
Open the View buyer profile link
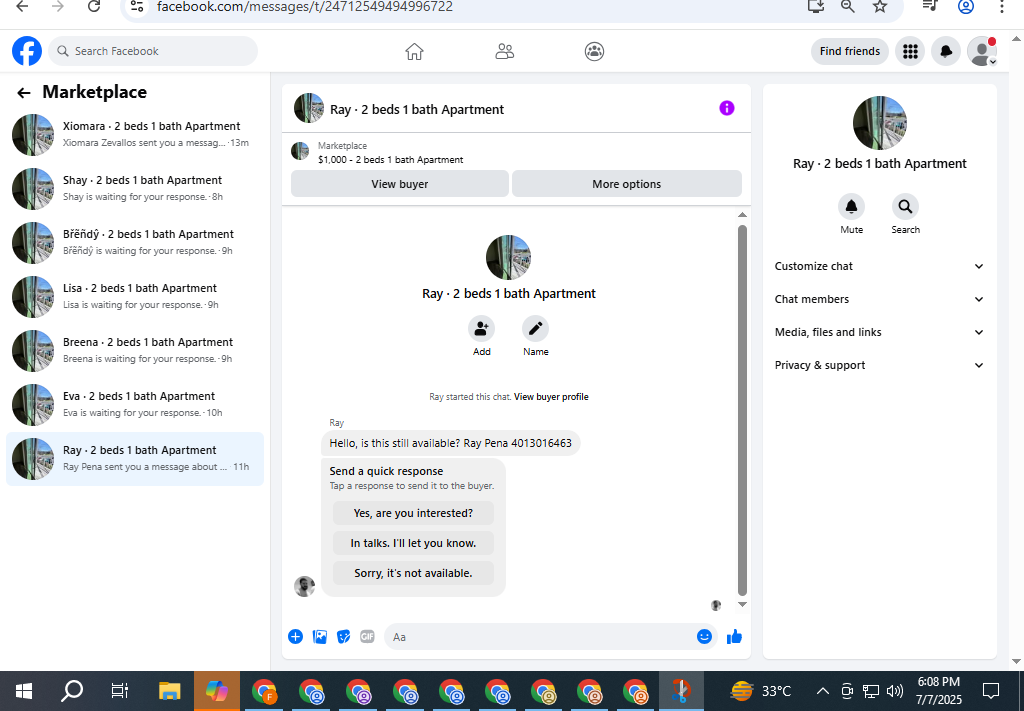(x=551, y=397)
